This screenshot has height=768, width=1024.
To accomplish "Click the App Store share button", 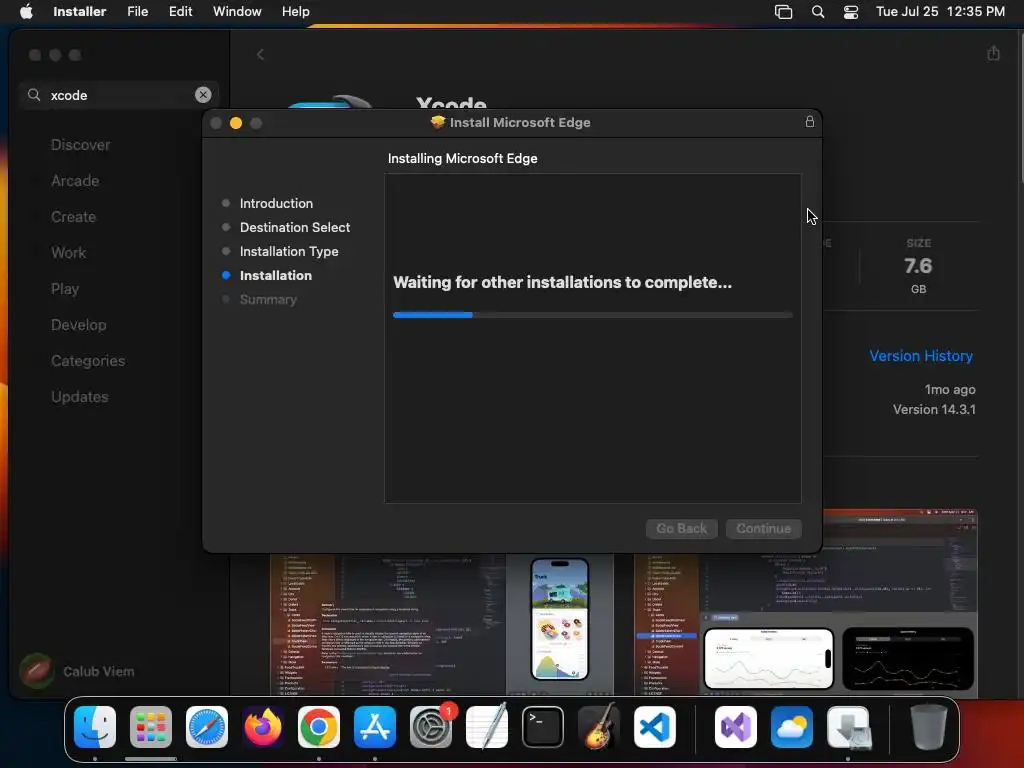I will click(x=993, y=53).
